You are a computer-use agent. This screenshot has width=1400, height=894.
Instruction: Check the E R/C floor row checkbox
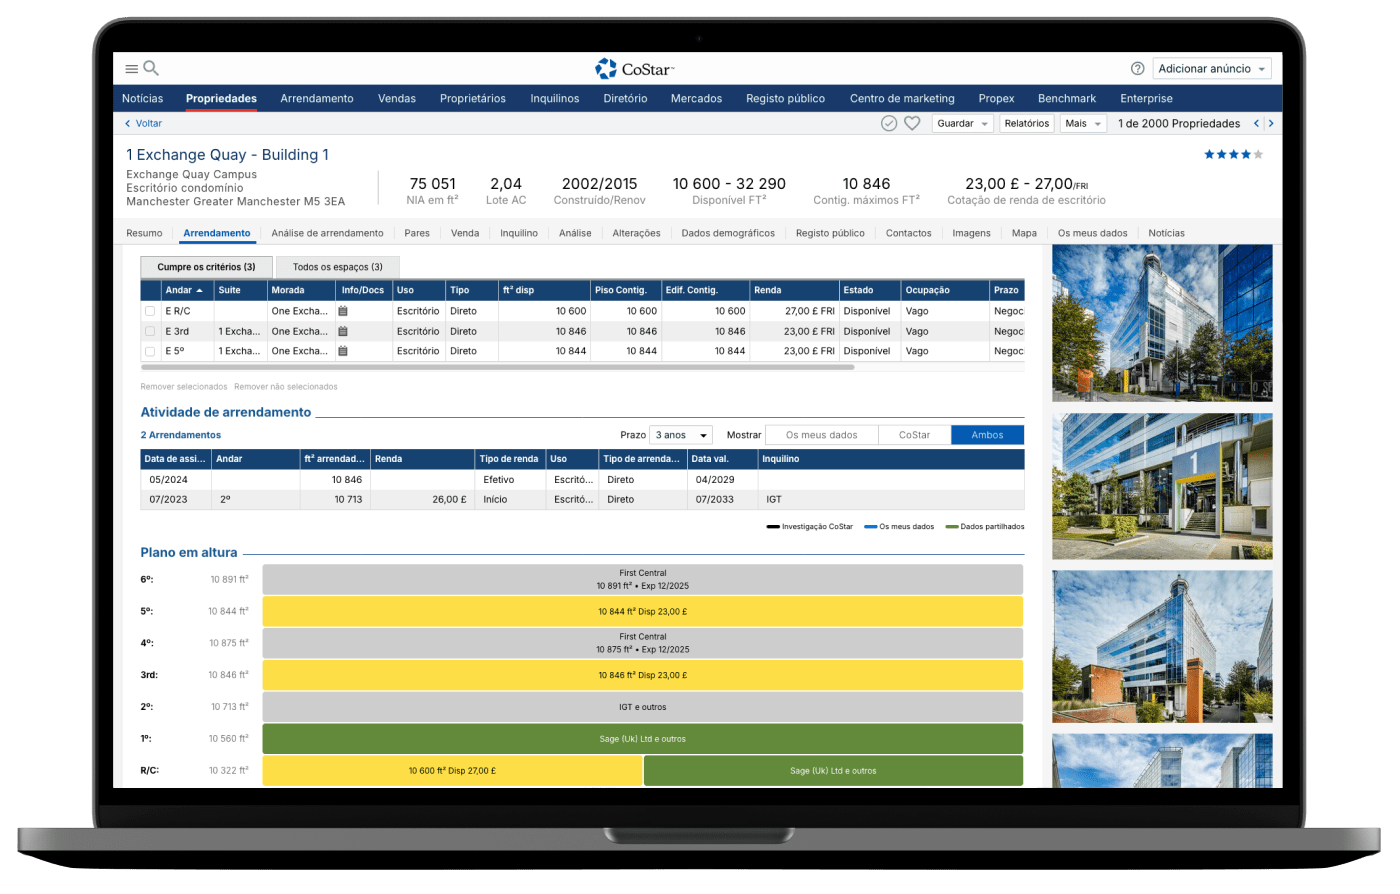tap(150, 311)
